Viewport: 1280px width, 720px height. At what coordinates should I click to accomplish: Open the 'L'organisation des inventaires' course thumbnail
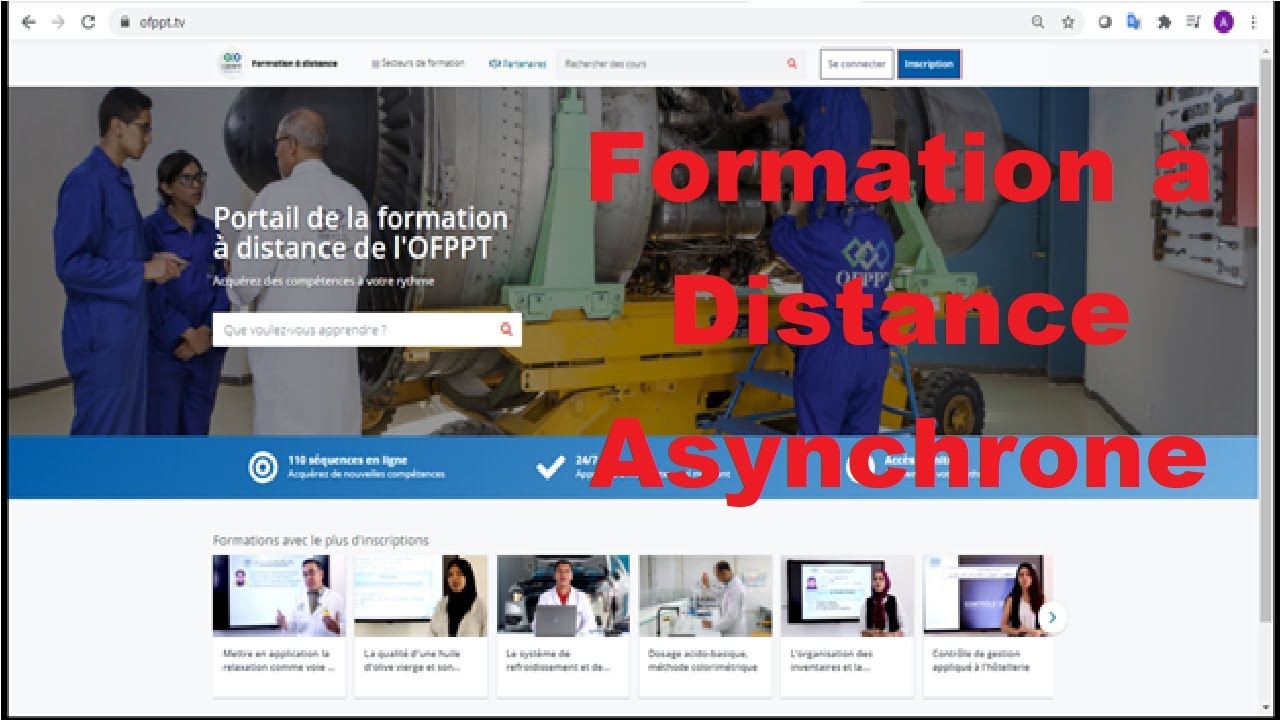pos(847,596)
